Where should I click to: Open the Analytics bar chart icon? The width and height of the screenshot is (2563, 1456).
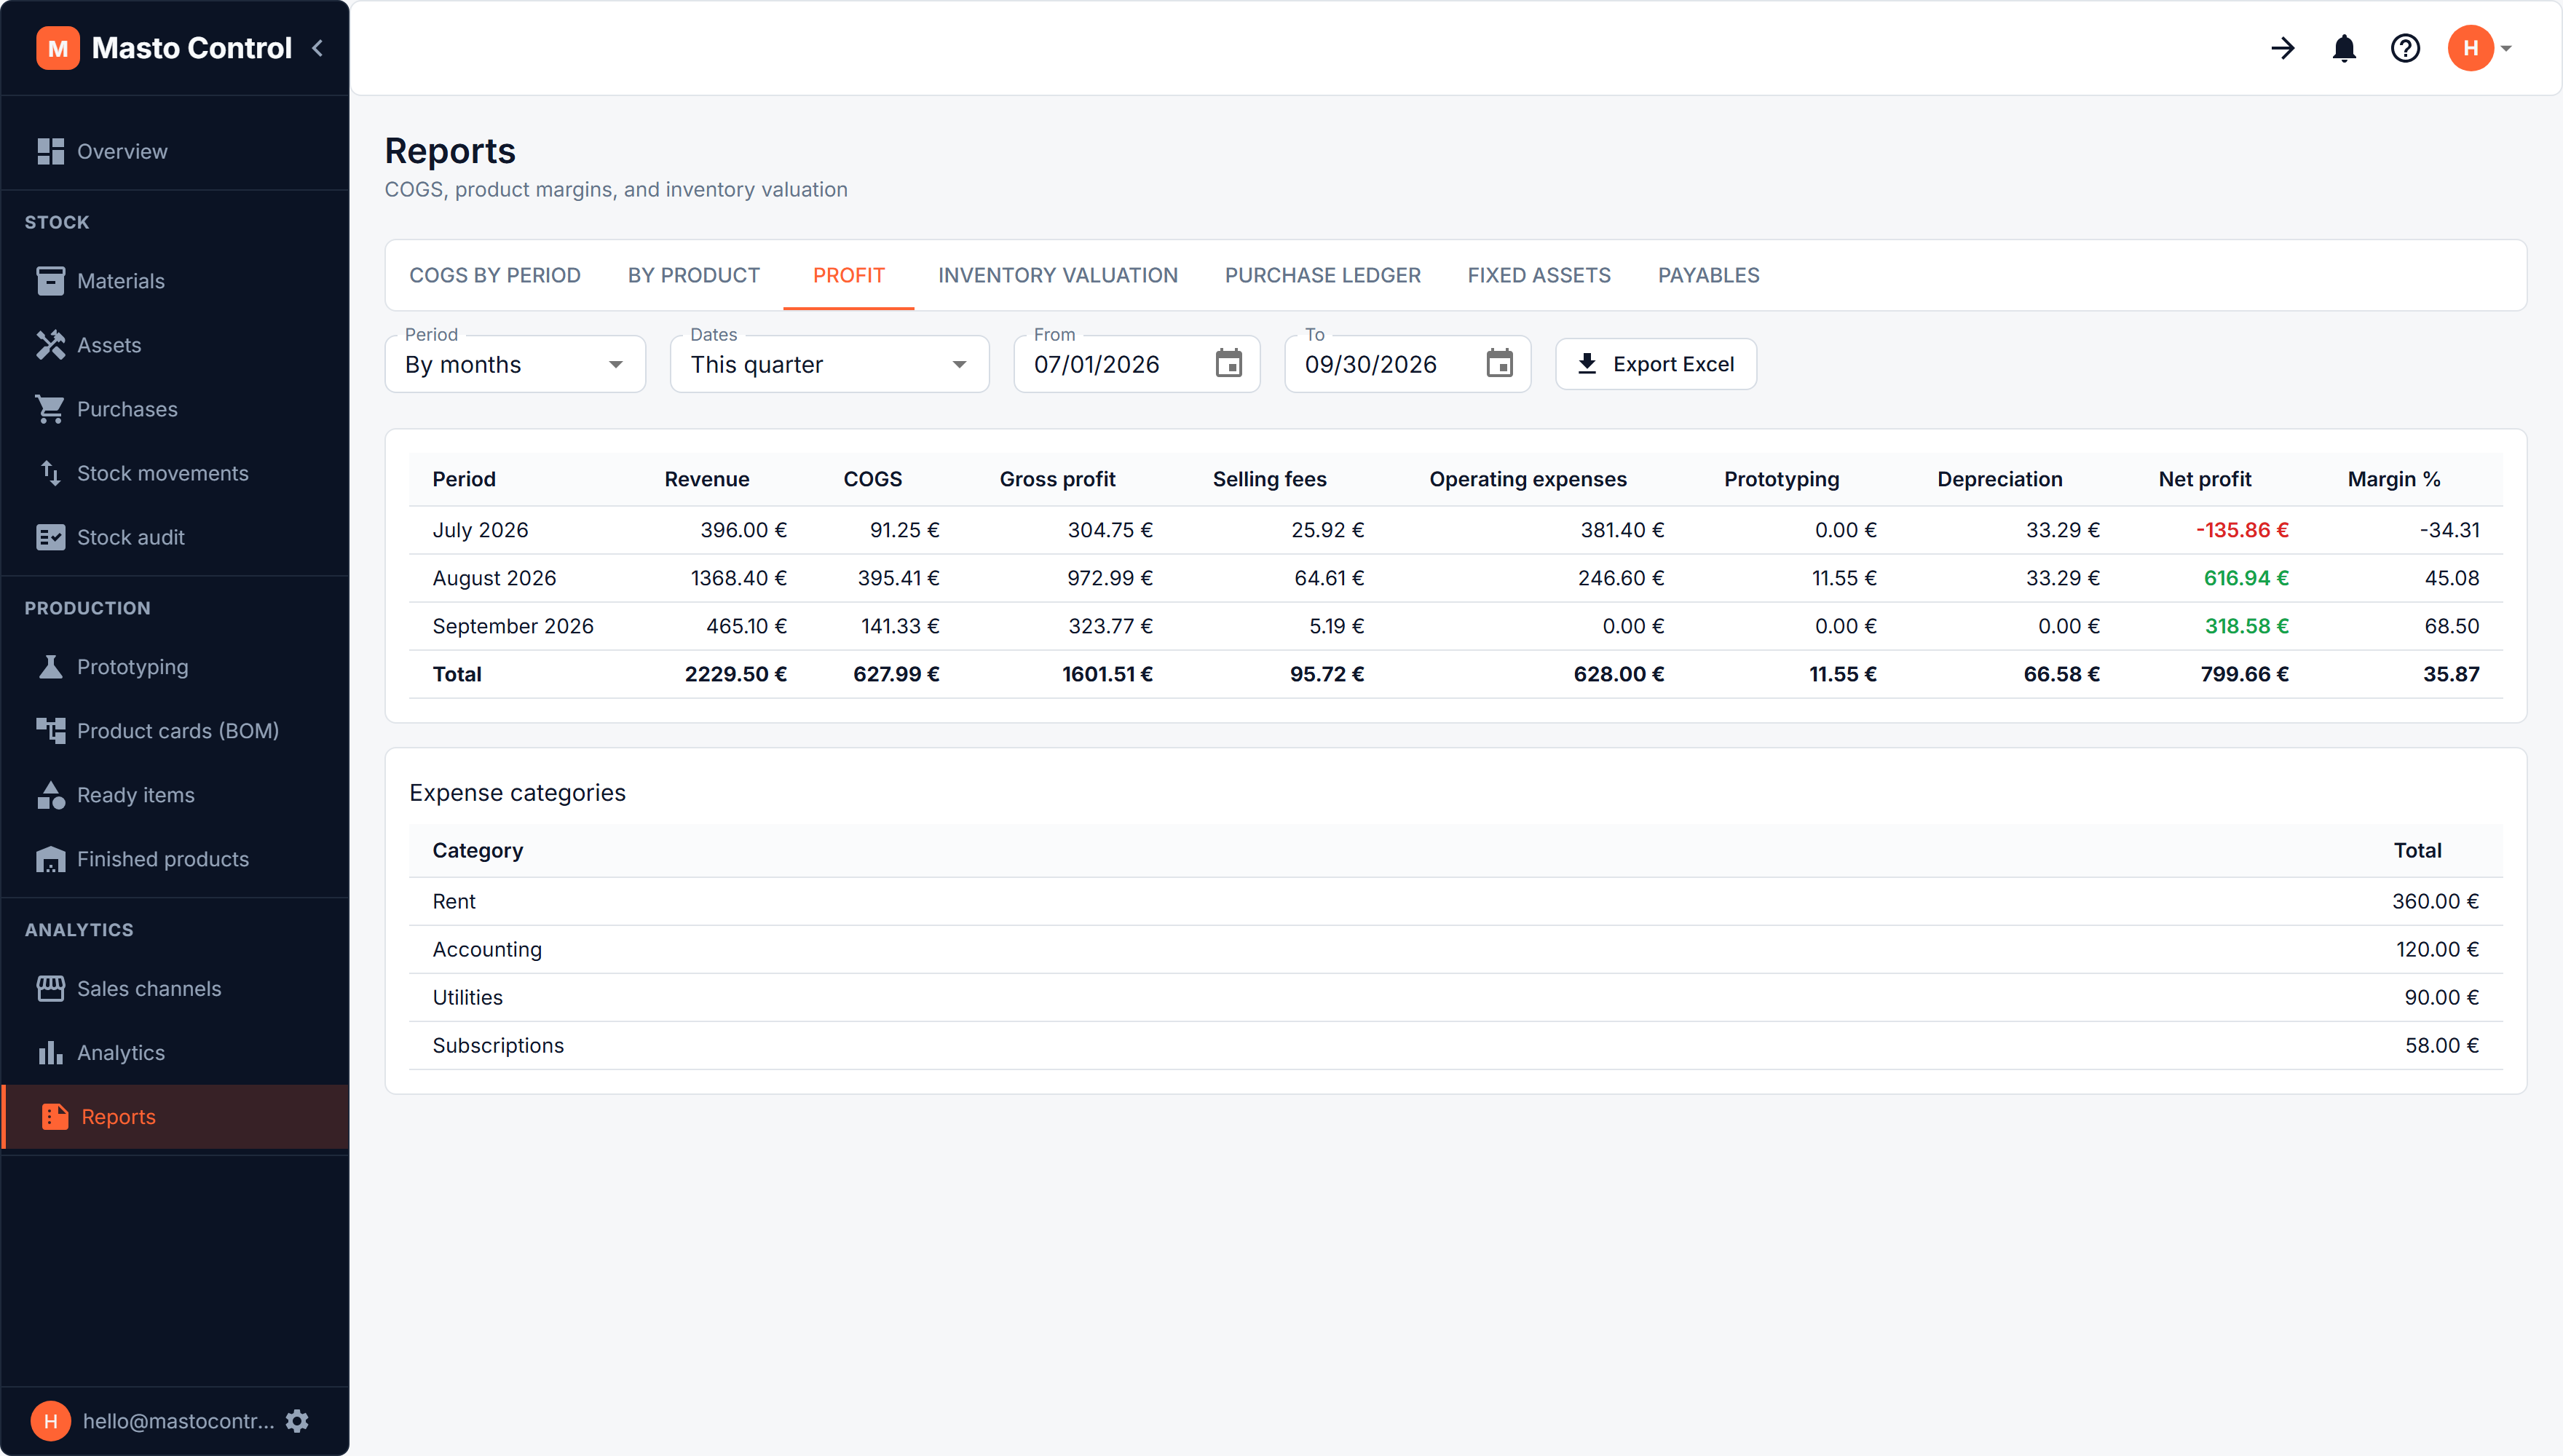pyautogui.click(x=50, y=1053)
